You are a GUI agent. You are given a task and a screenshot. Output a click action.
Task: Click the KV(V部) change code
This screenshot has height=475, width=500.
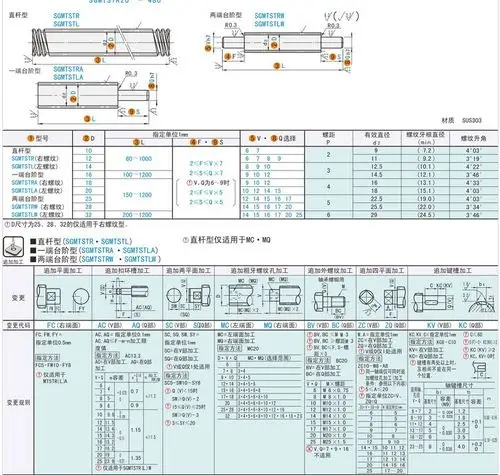pyautogui.click(x=439, y=325)
